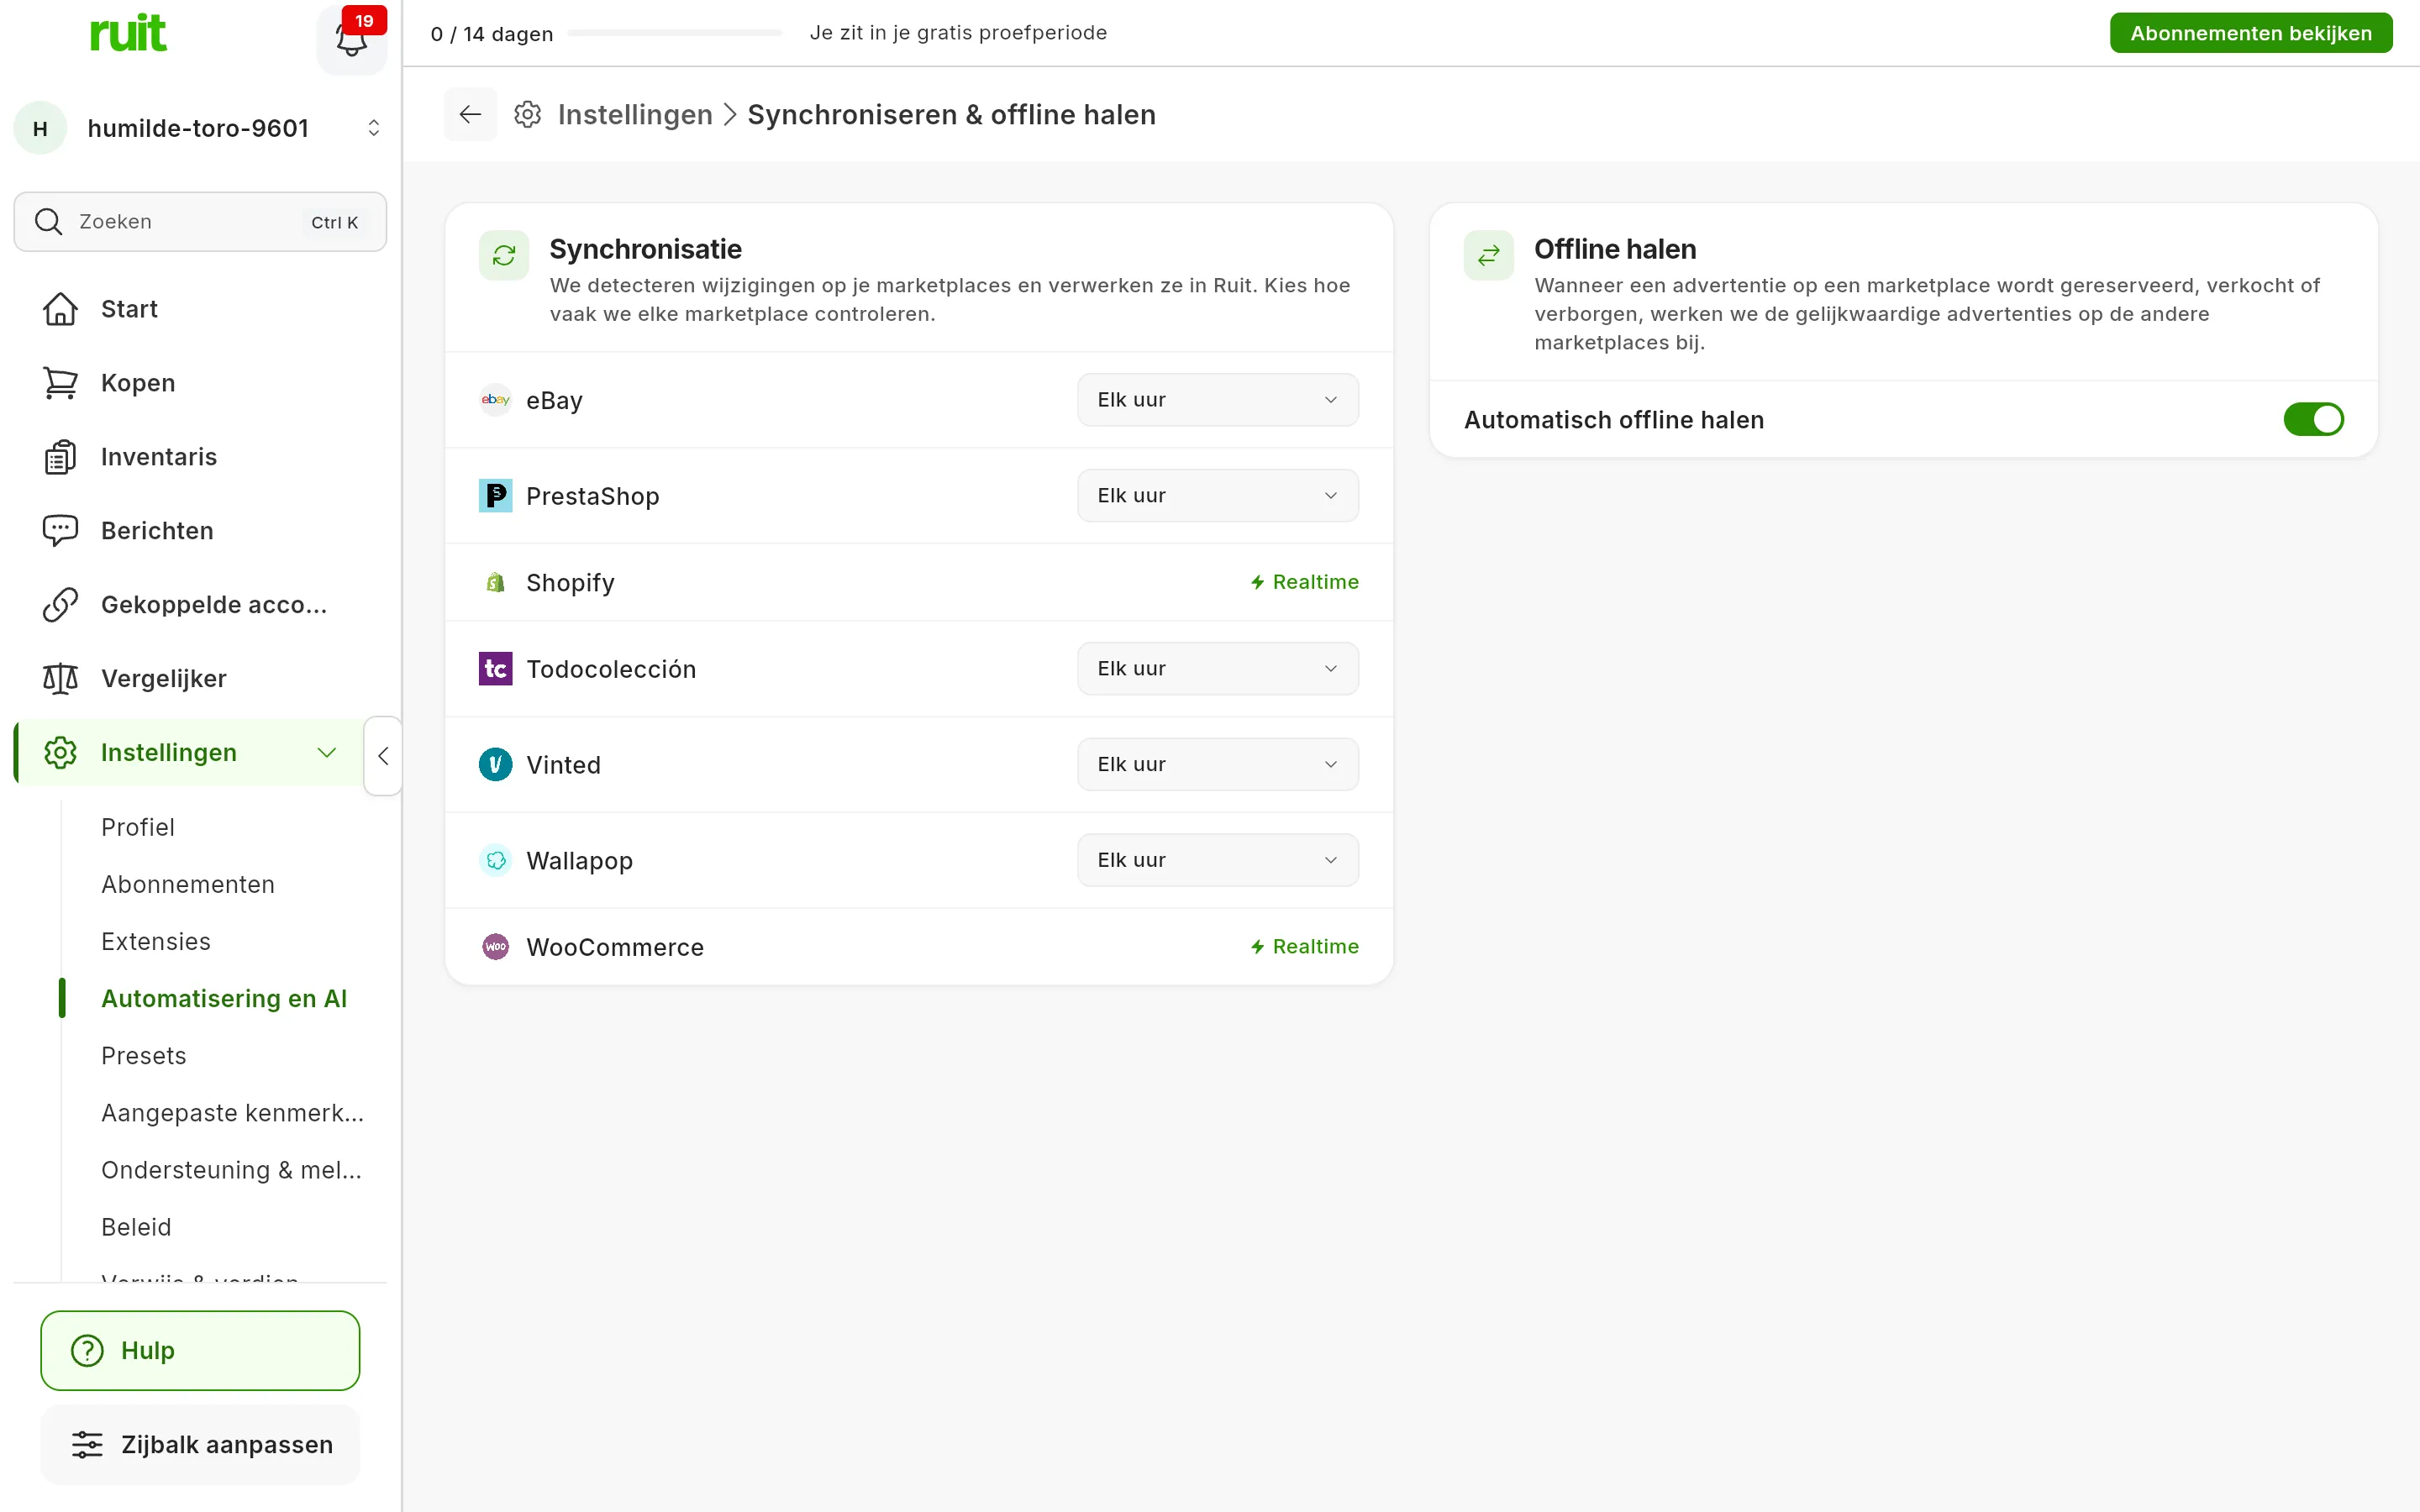Focus the Zoeken search field
Image resolution: width=2420 pixels, height=1512 pixels.
tap(200, 222)
